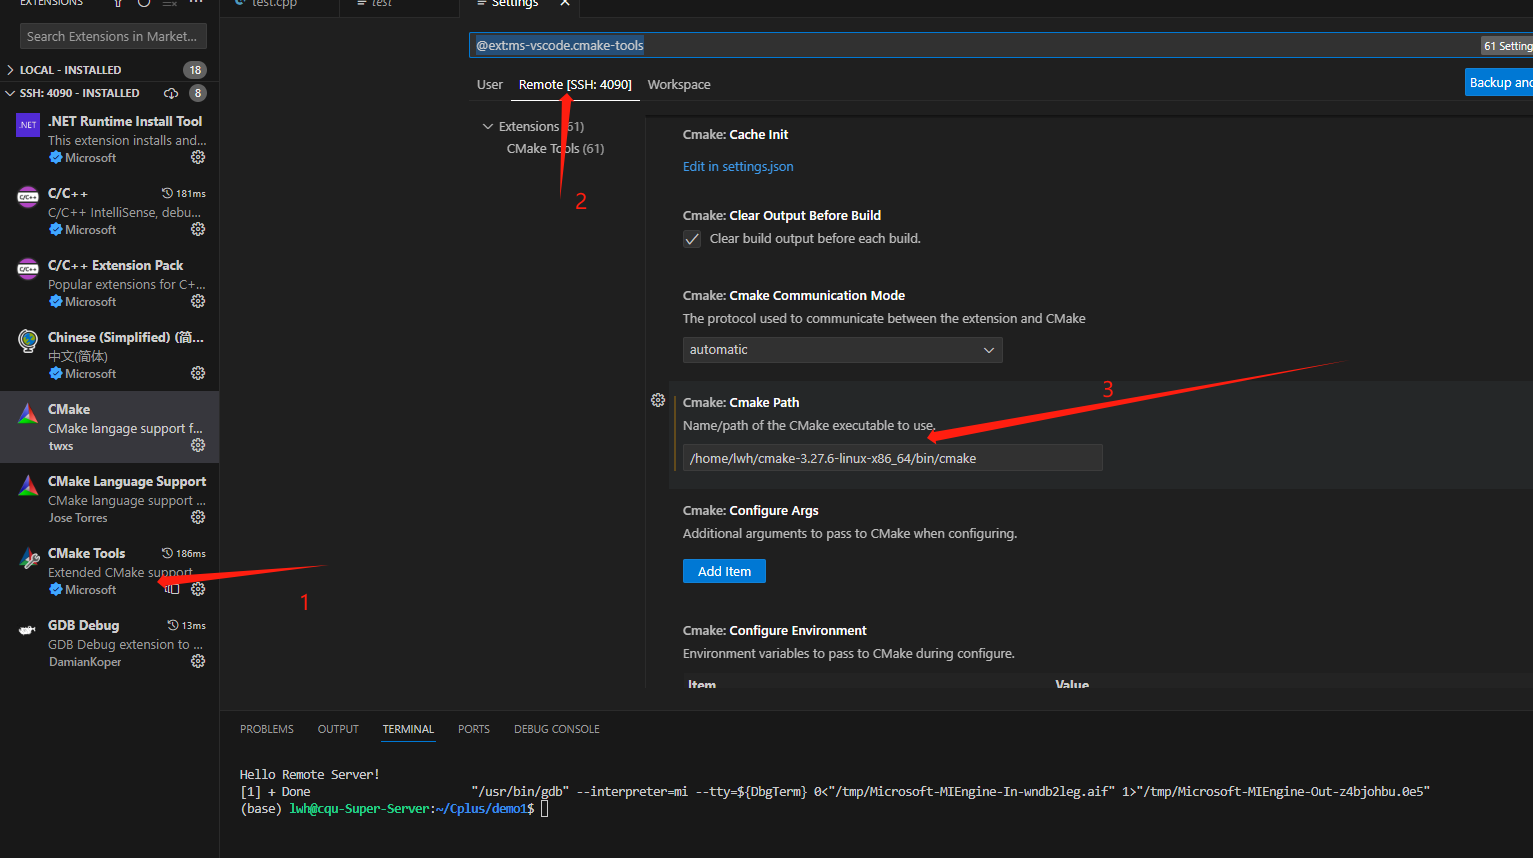
Task: Click the C/C++ extension logo icon
Action: 28,197
